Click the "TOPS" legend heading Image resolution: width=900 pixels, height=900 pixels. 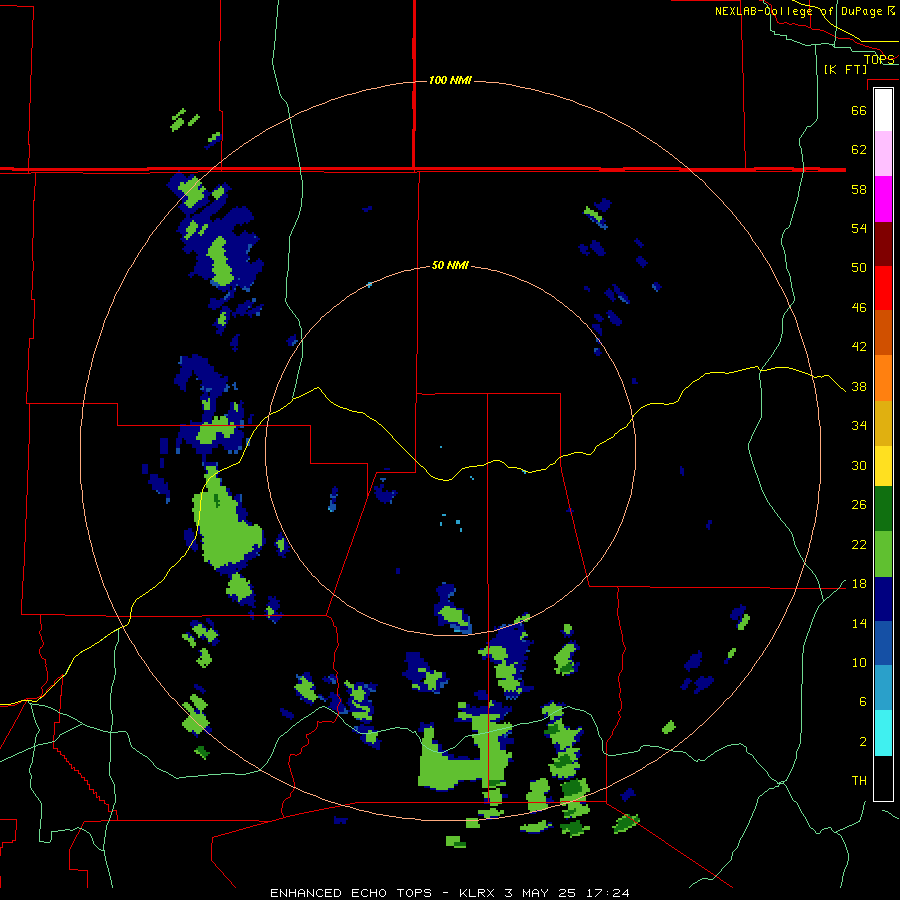click(x=879, y=60)
